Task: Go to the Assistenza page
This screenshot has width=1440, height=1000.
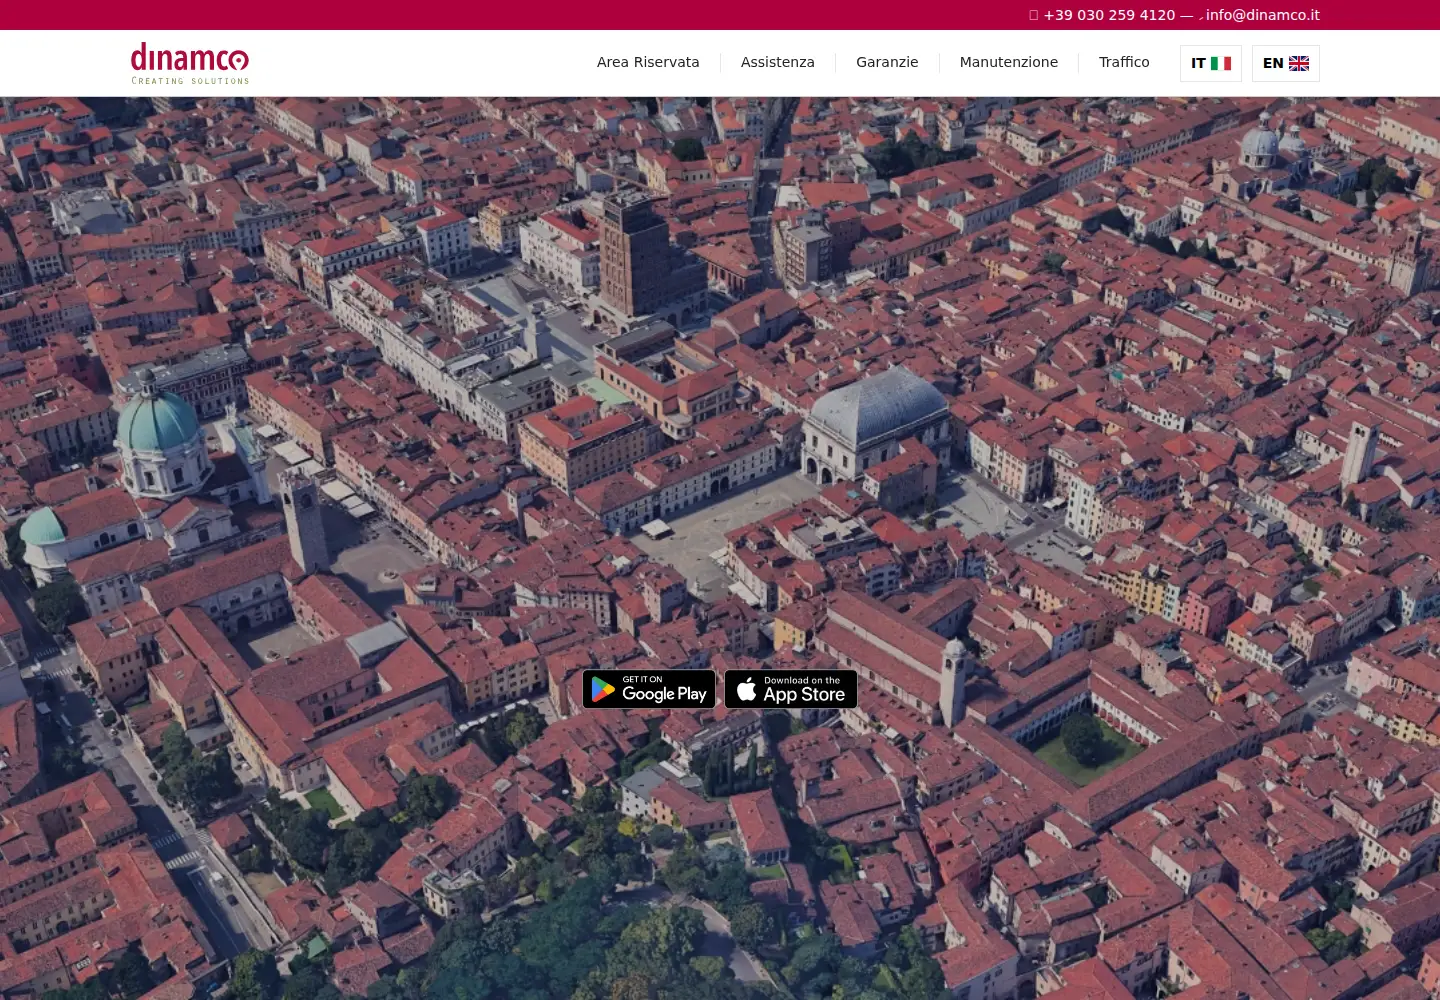Action: point(778,62)
